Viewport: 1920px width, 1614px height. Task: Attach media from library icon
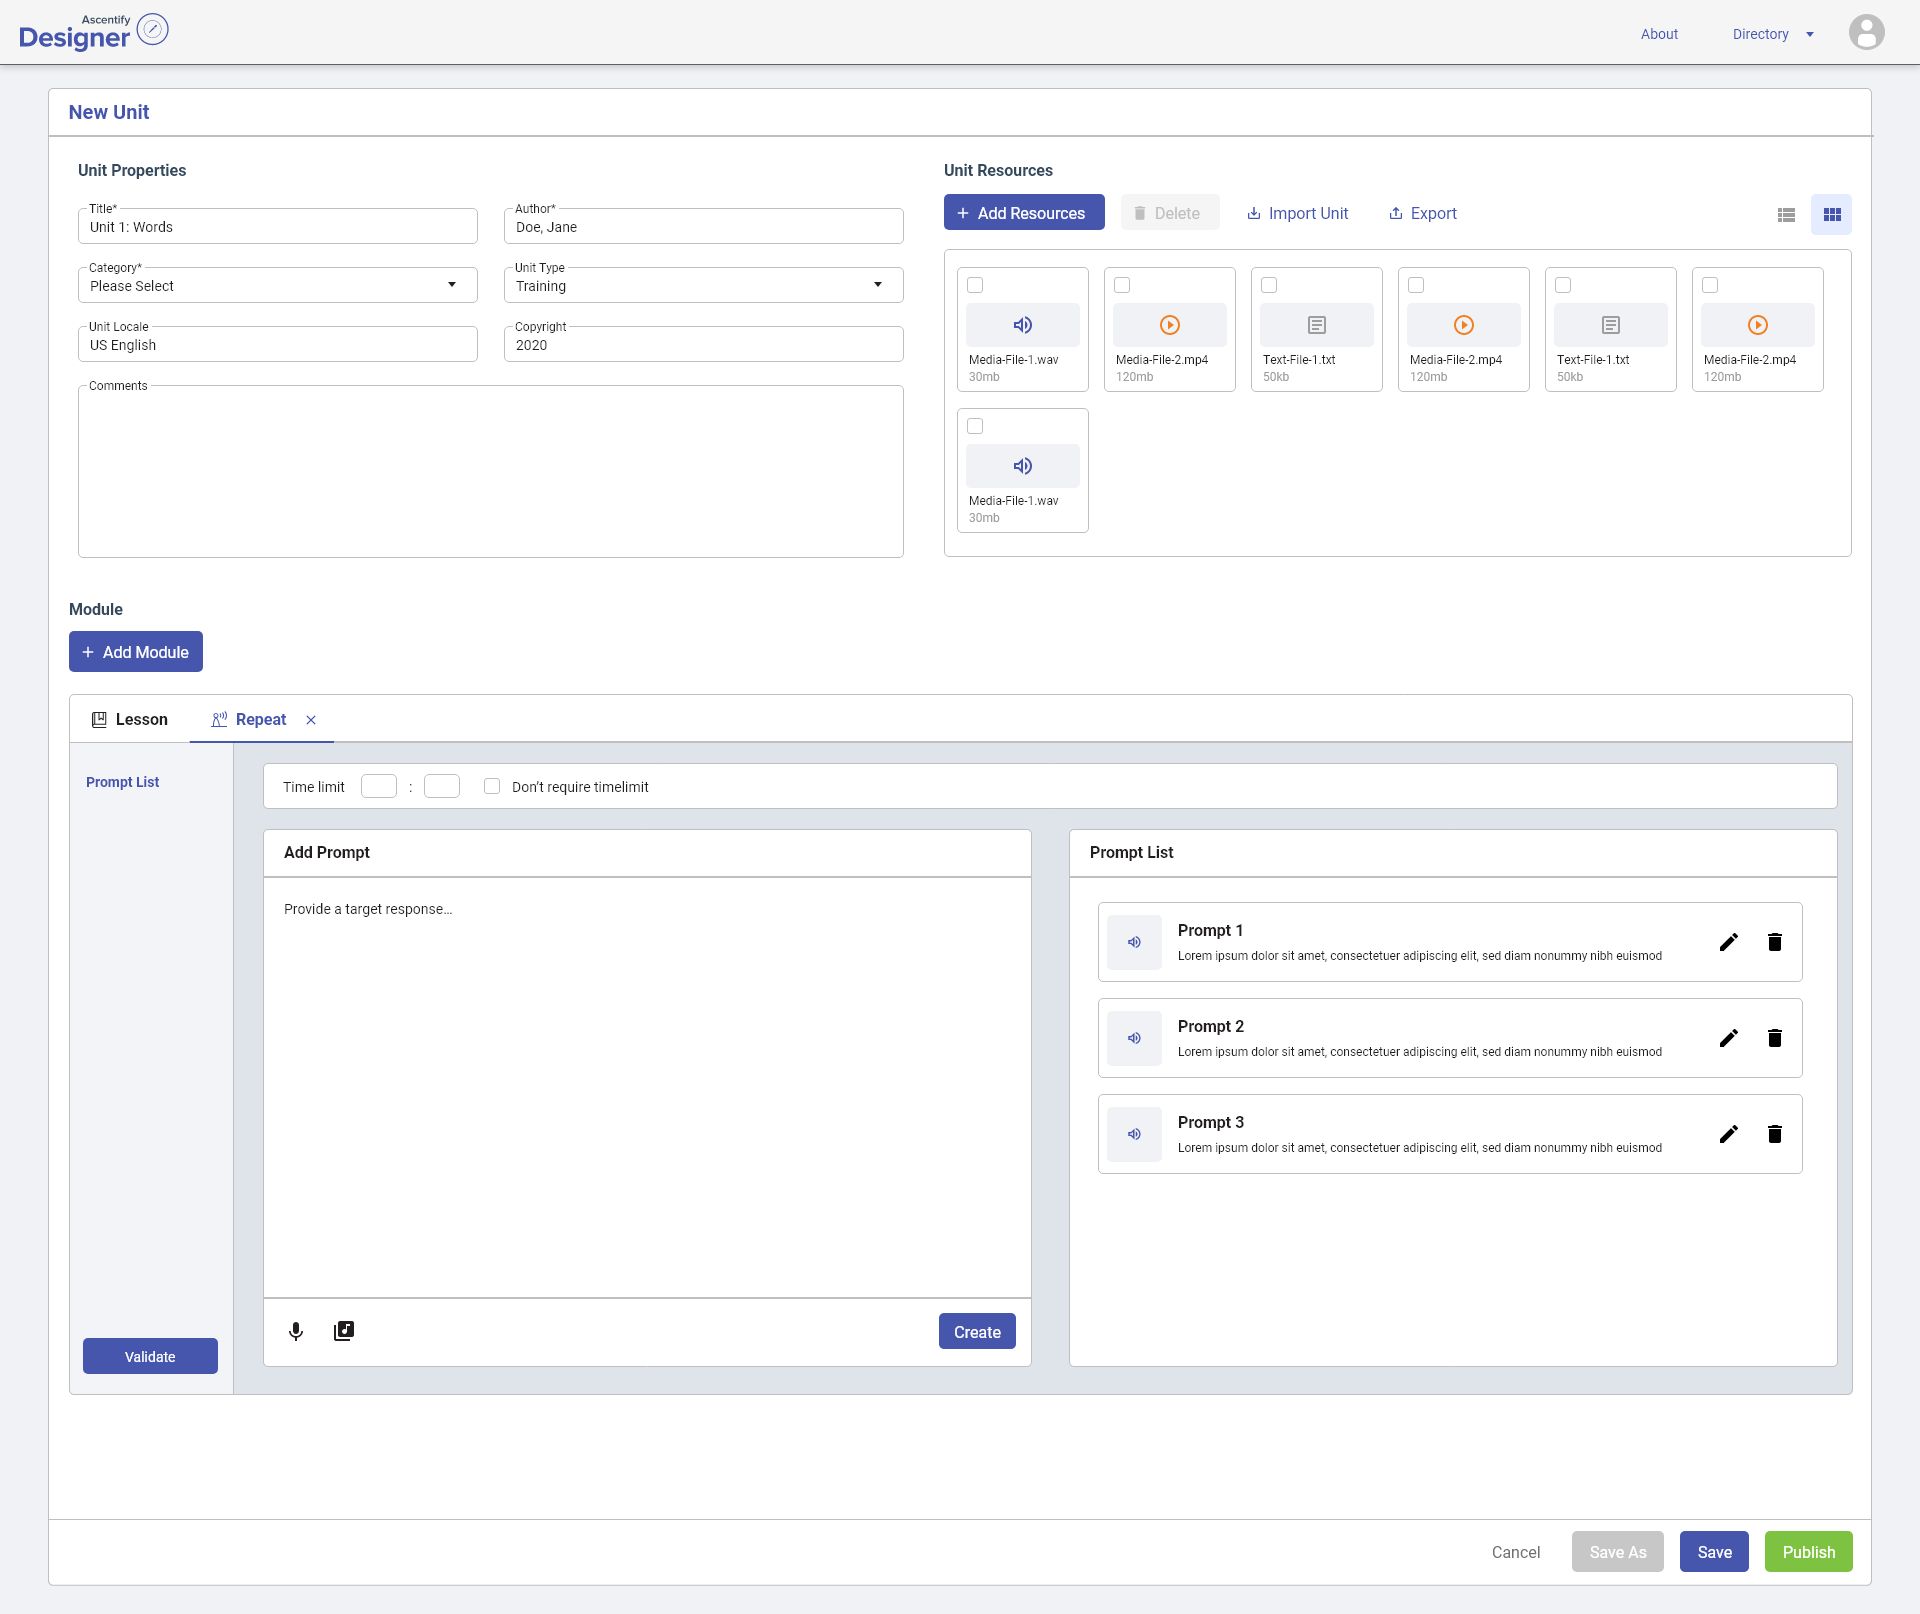coord(344,1331)
